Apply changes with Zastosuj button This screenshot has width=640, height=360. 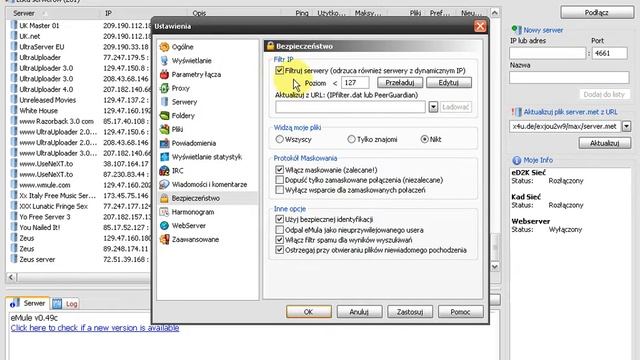(410, 312)
